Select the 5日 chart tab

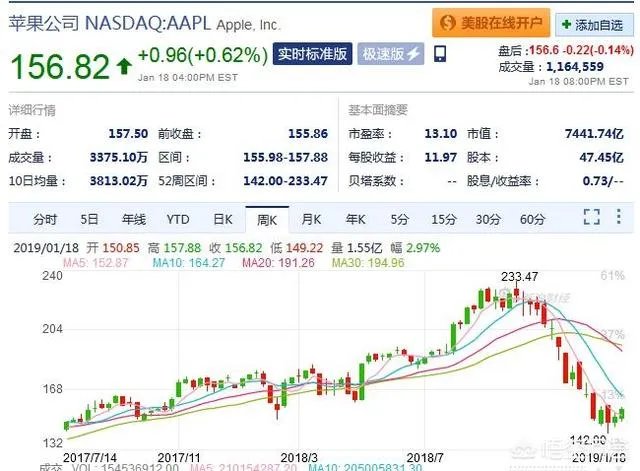tap(89, 220)
